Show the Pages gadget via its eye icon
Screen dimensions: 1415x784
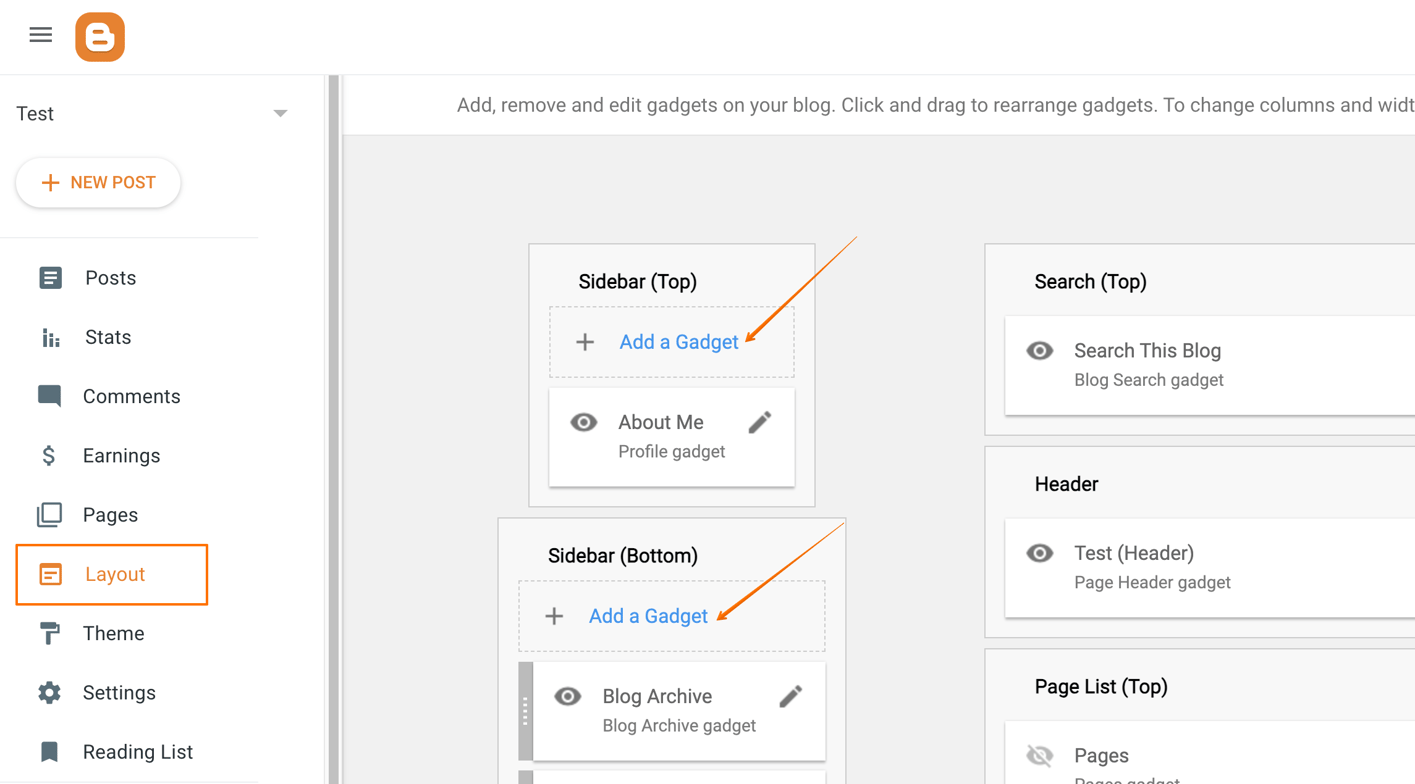tap(1039, 755)
